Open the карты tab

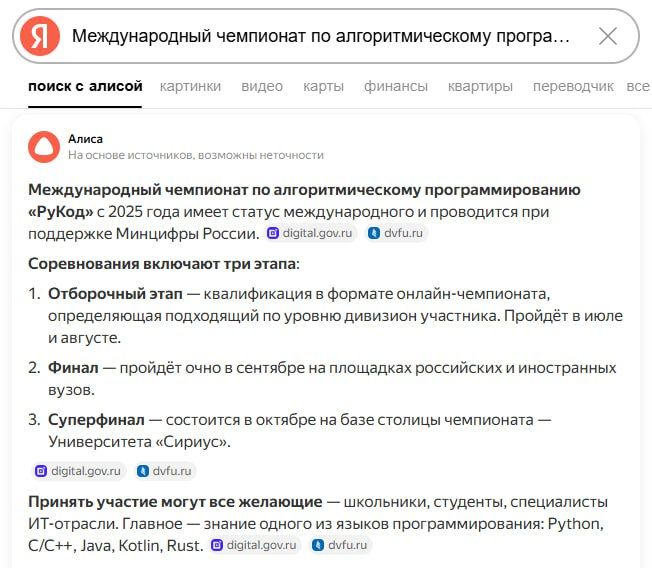[324, 86]
